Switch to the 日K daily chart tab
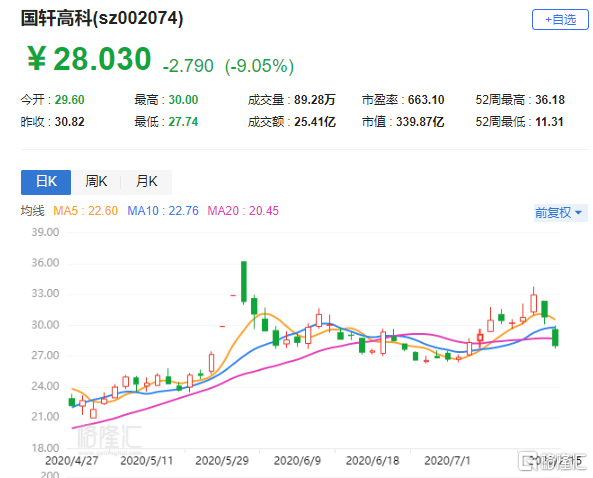593x478 pixels. coord(46,182)
